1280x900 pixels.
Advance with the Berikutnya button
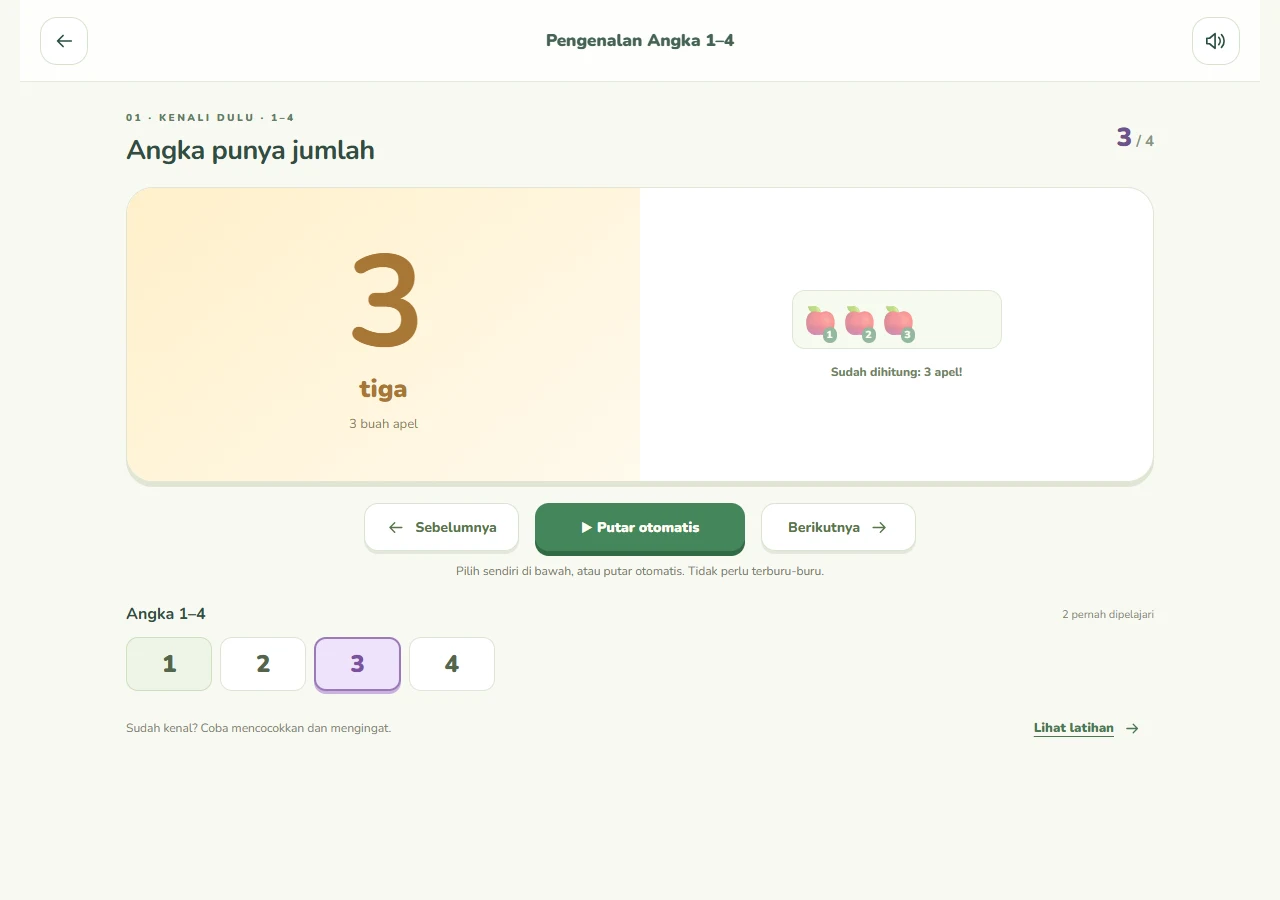(x=838, y=527)
